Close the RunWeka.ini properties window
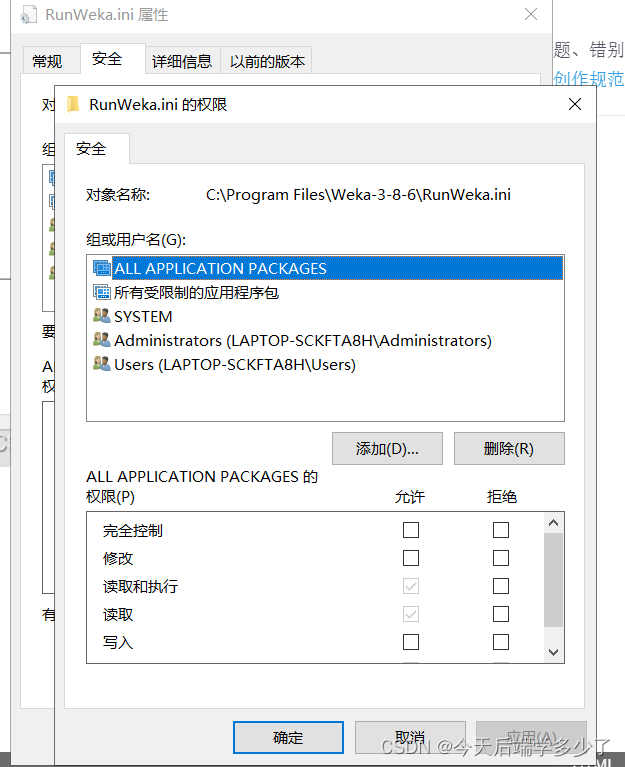The height and width of the screenshot is (767, 625). point(531,14)
